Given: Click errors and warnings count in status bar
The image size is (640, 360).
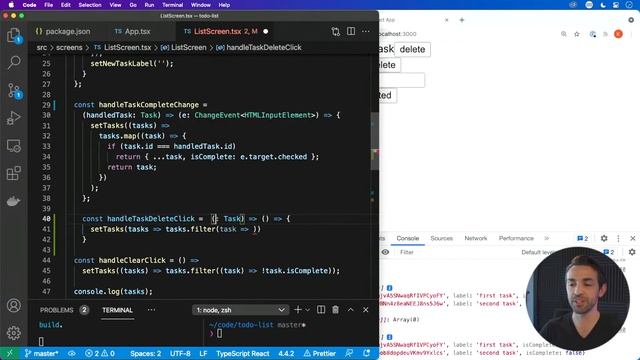Looking at the screenshot, I should pos(100,353).
